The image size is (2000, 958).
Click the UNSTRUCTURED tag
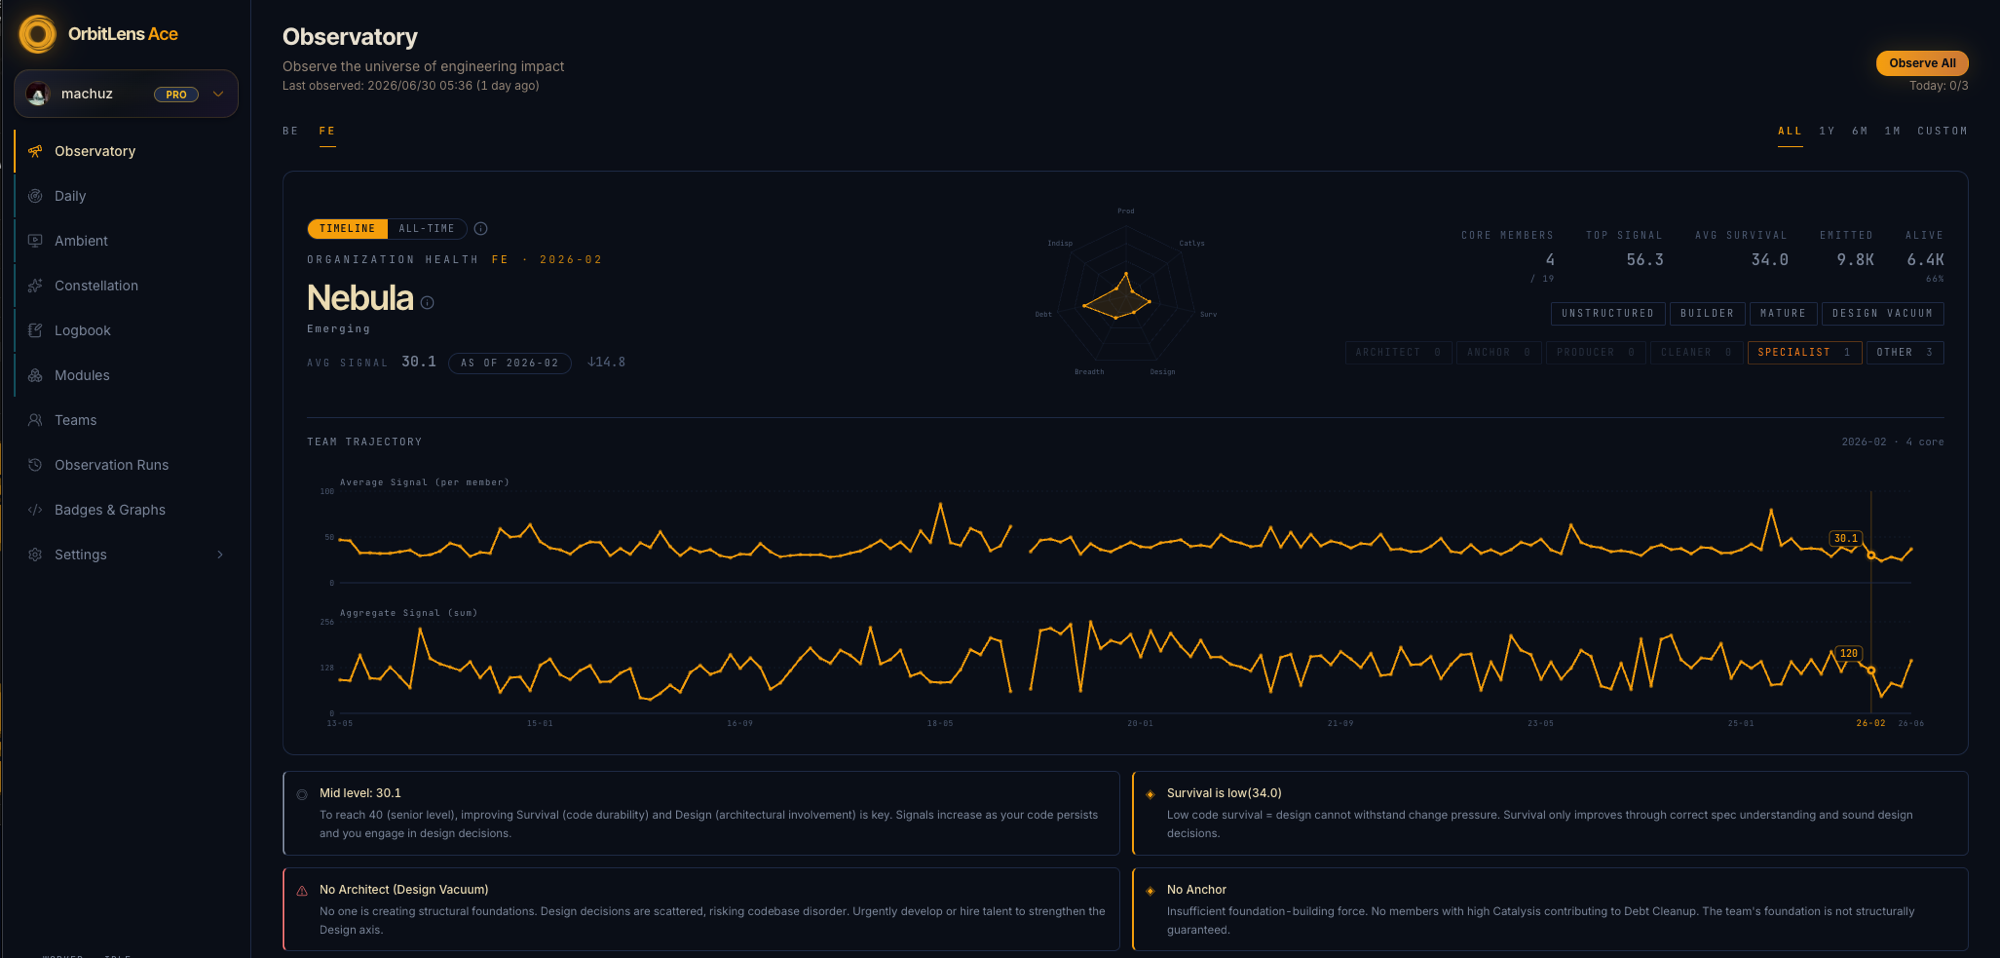1608,313
